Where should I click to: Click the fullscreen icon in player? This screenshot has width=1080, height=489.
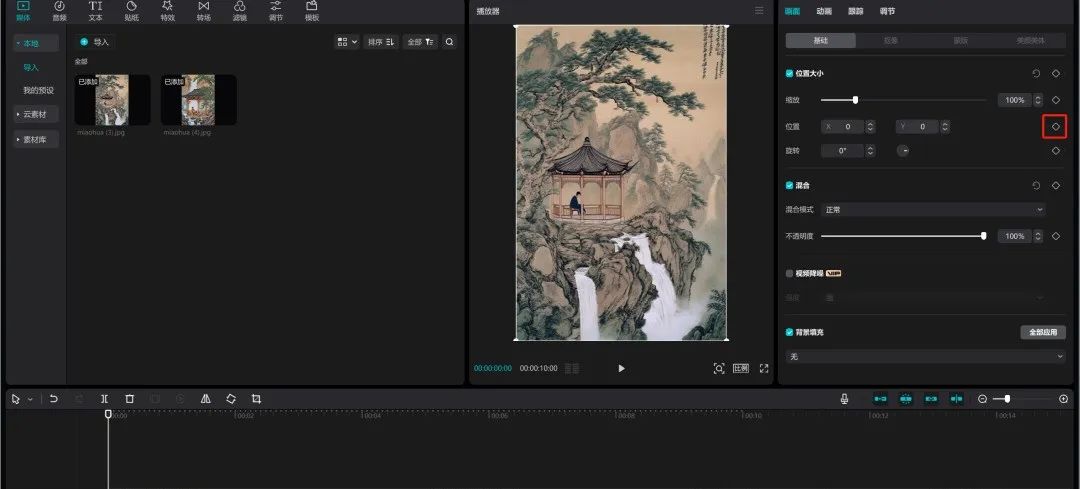coord(764,368)
